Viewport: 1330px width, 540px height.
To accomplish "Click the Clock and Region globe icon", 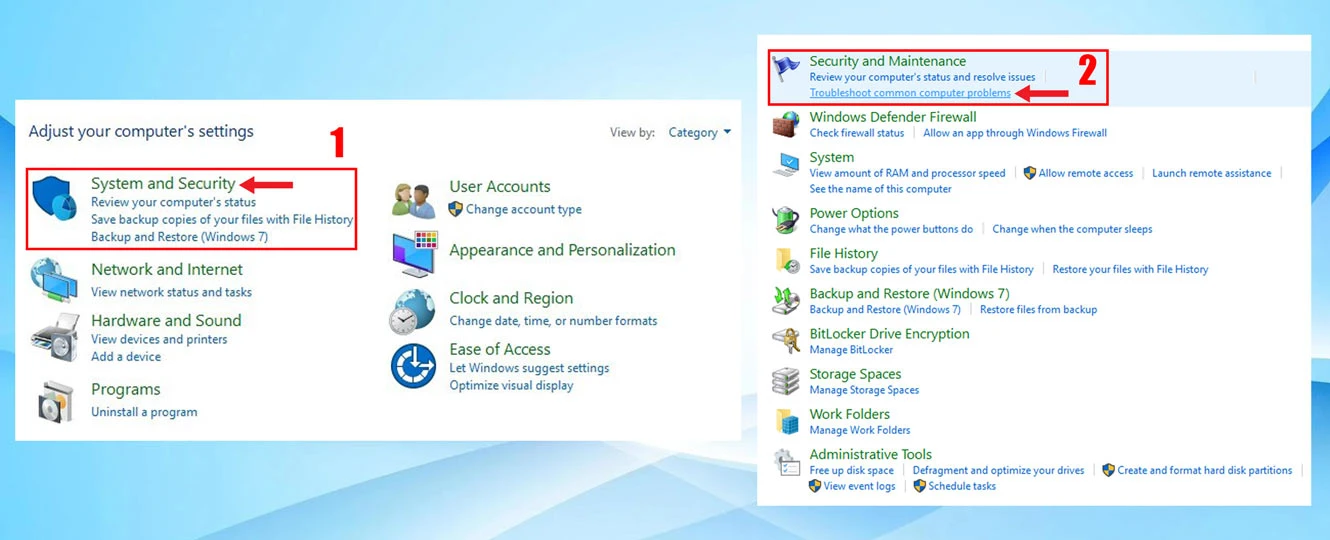I will 413,311.
